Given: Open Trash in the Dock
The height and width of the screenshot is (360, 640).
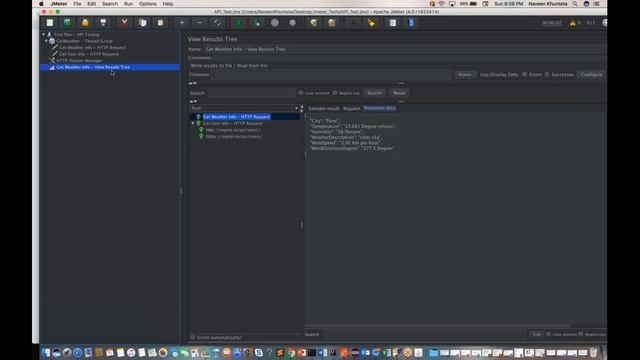Looking at the screenshot, I should coord(593,353).
